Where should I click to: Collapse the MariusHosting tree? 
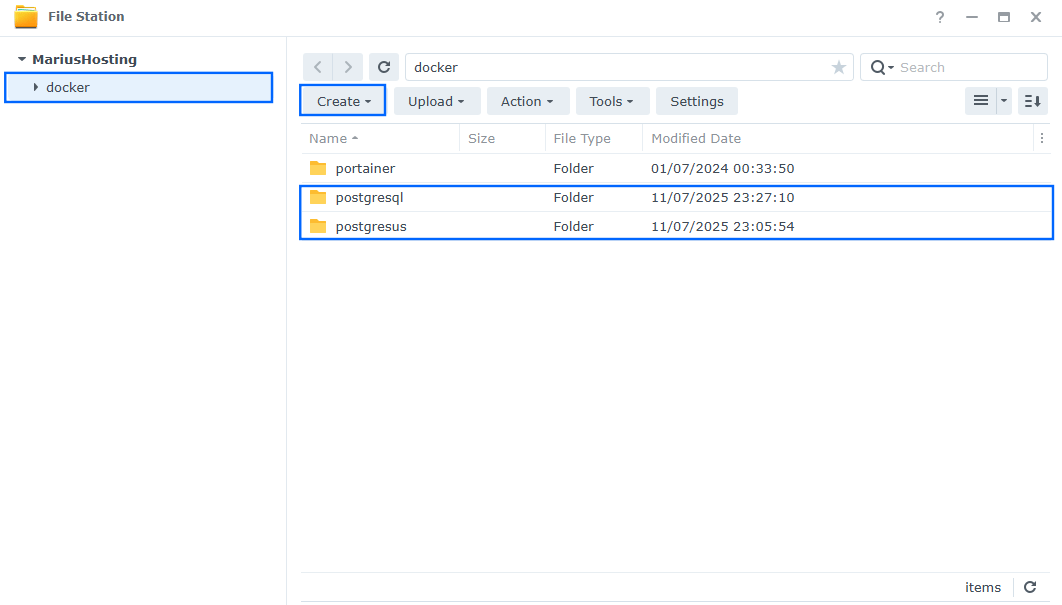23,59
